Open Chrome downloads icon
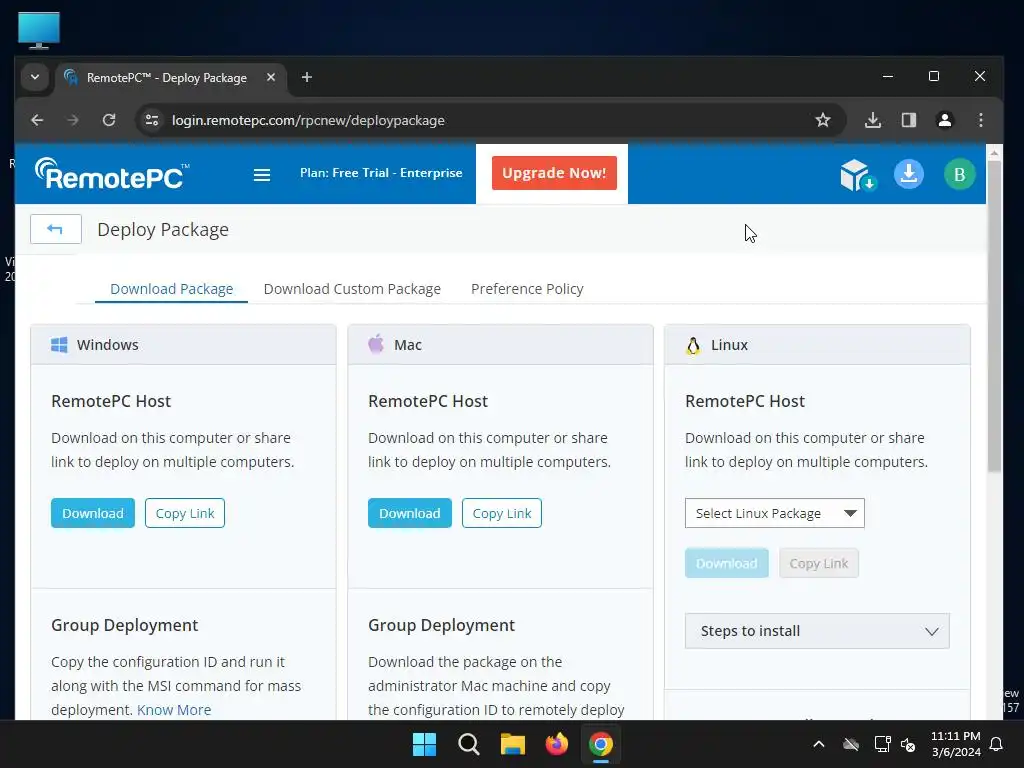1024x768 pixels. [x=872, y=120]
